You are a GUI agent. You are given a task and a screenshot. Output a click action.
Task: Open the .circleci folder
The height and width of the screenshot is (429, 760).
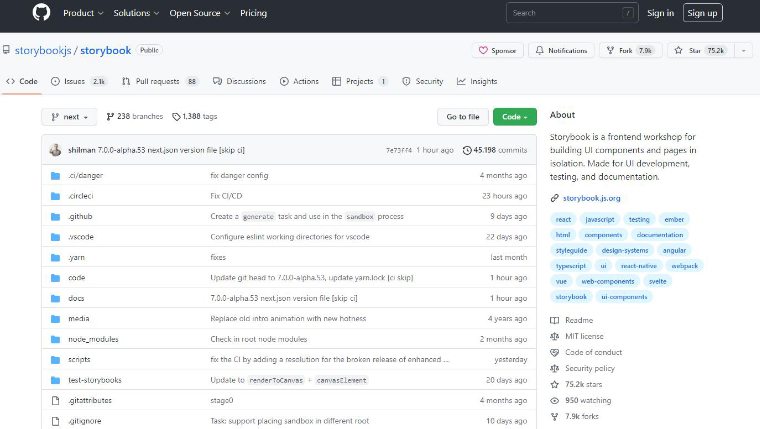click(x=80, y=196)
